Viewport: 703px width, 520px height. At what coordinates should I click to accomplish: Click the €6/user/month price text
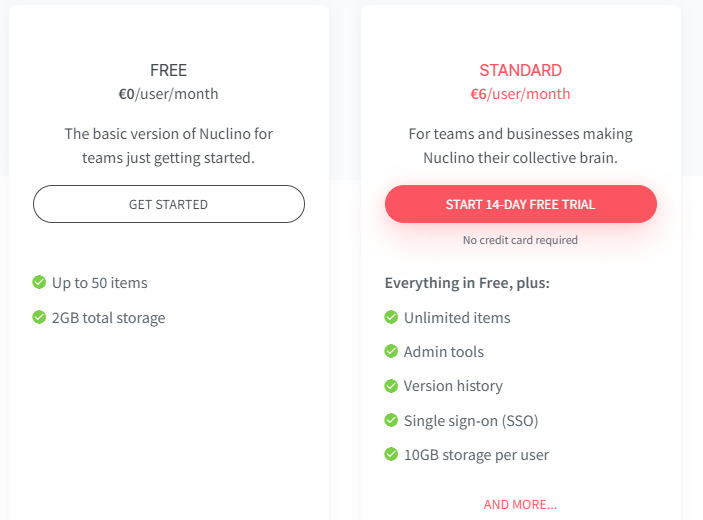(521, 94)
